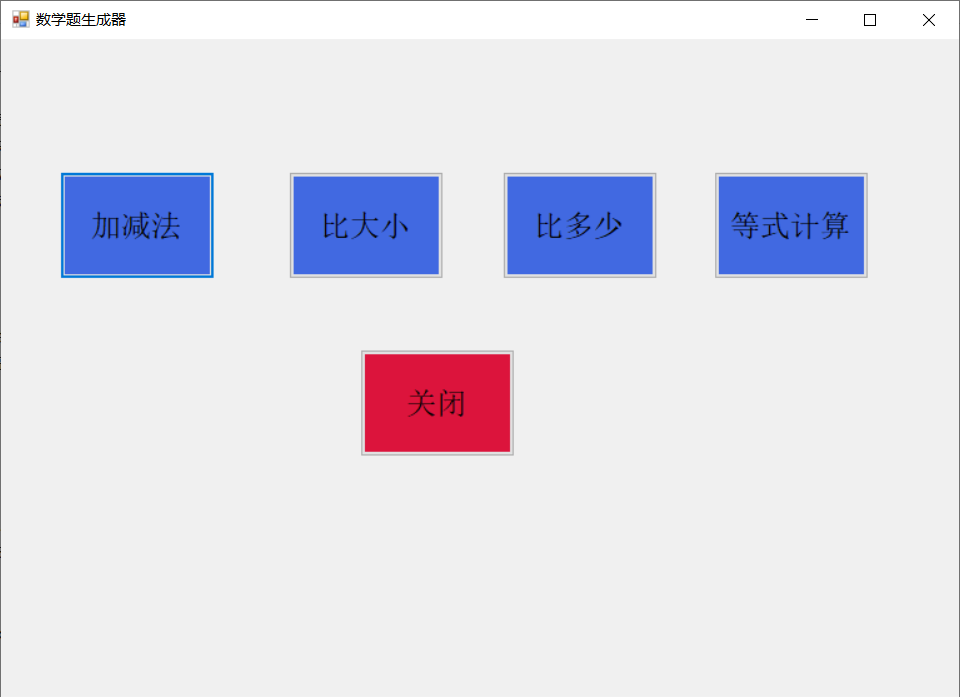Screen dimensions: 960x697
Task: Close the application with the X button
Action: tap(928, 19)
